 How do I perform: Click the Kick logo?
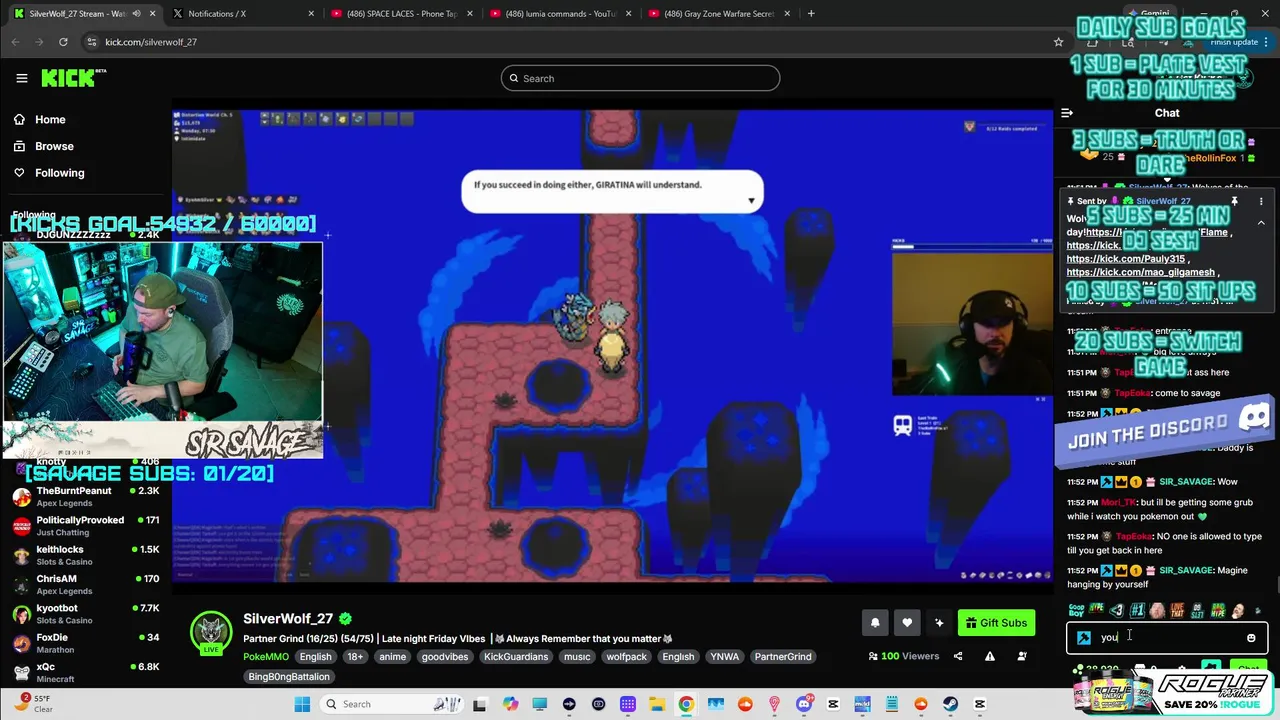(73, 78)
